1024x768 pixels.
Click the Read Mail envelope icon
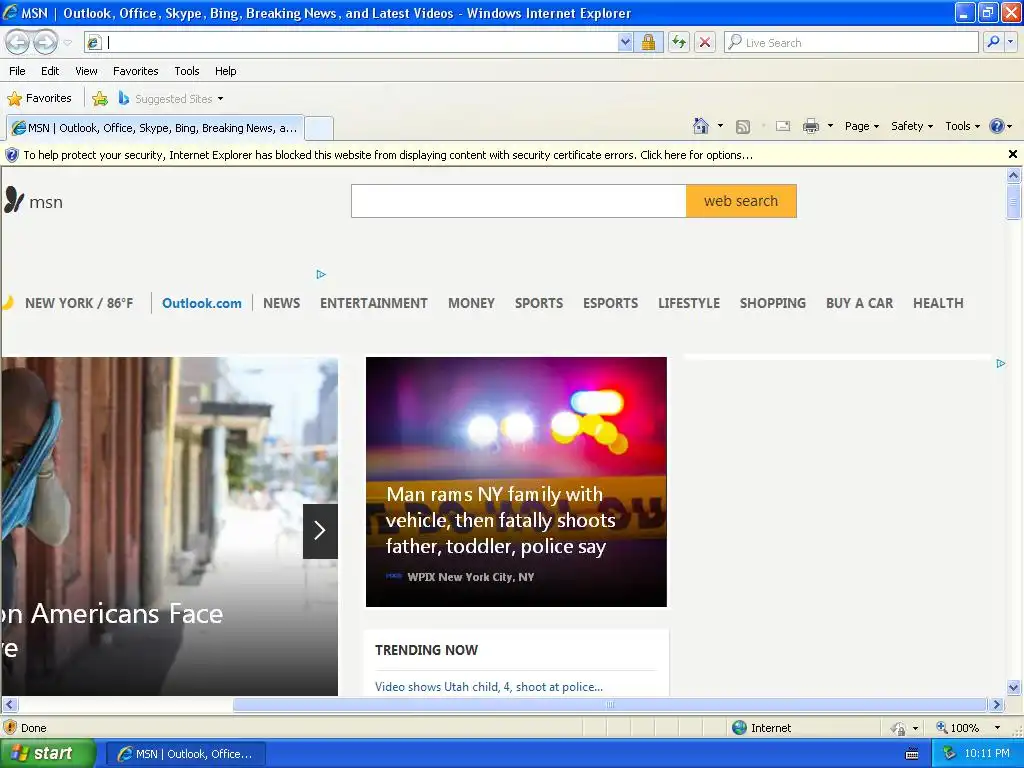(x=783, y=127)
